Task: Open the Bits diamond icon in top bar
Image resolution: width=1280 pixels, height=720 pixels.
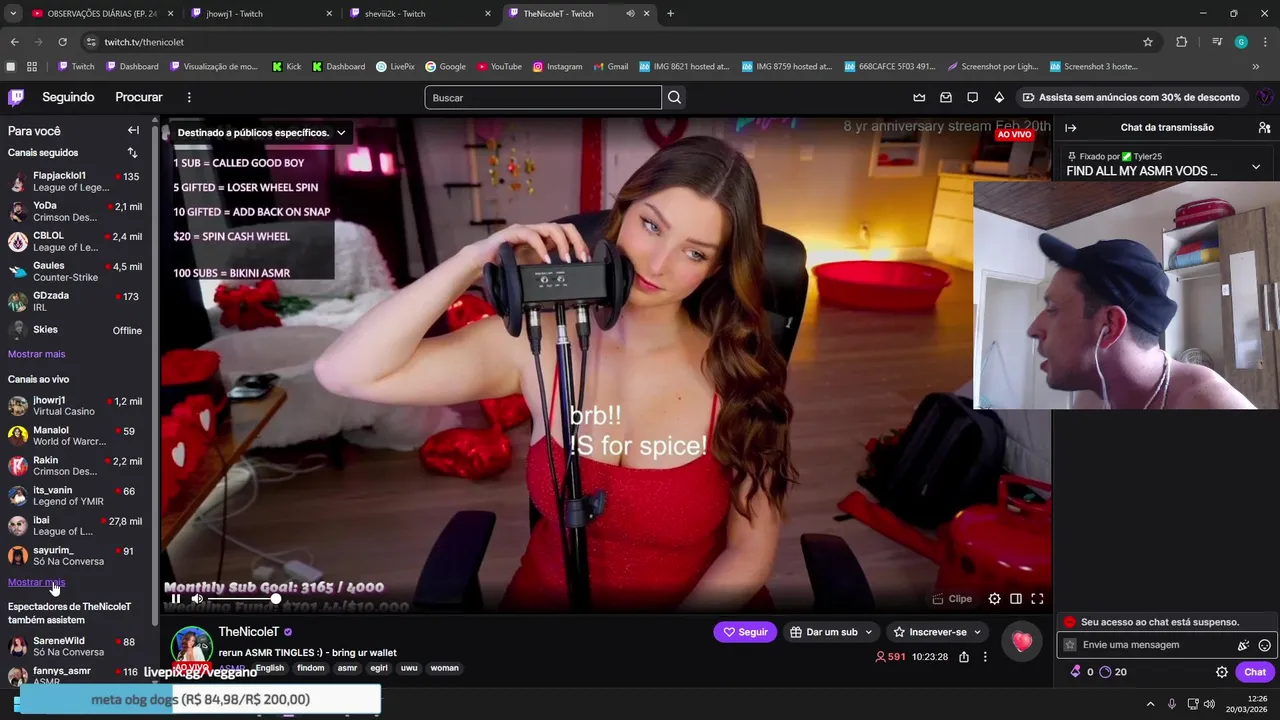Action: point(999,97)
